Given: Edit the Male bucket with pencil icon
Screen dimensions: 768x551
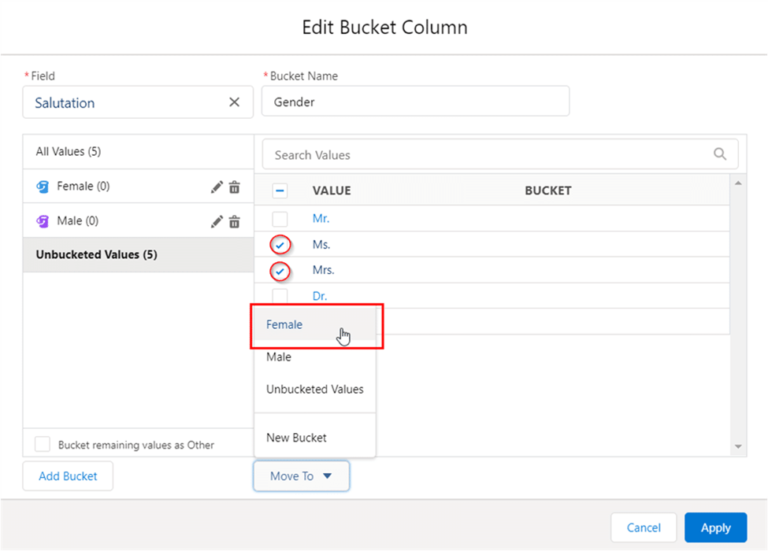Looking at the screenshot, I should click(216, 221).
